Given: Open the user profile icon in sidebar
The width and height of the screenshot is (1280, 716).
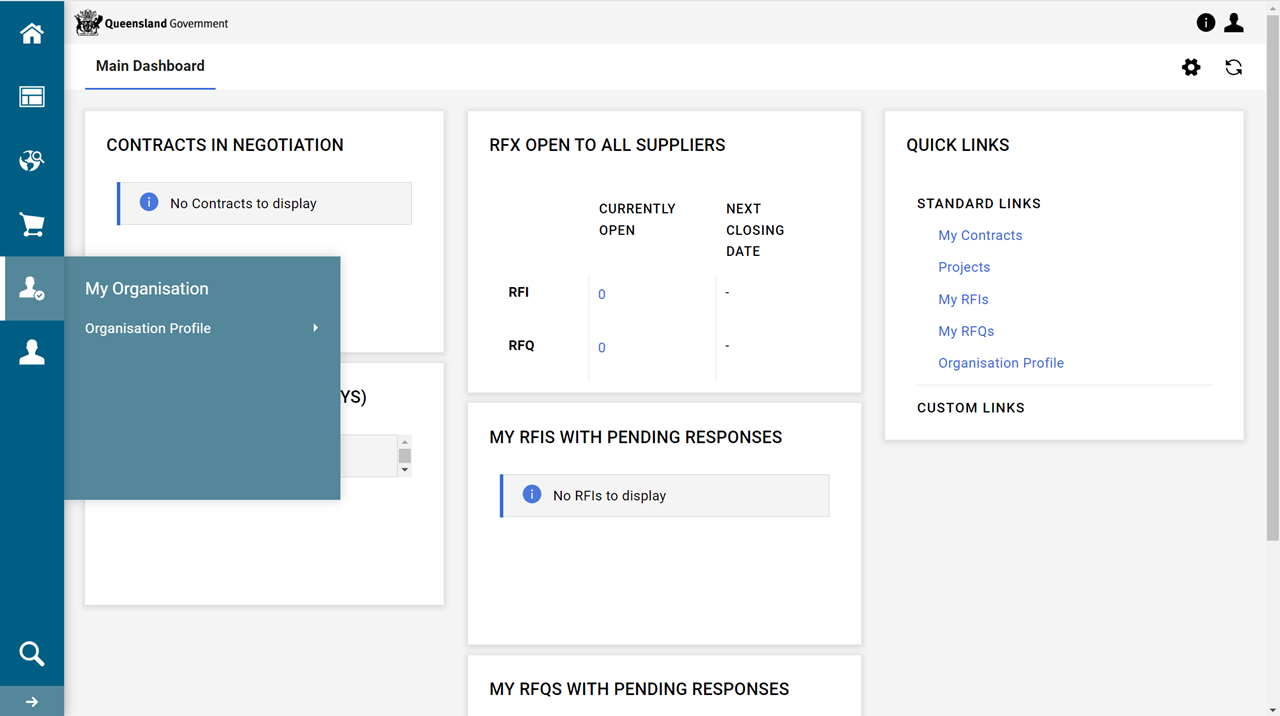Looking at the screenshot, I should [32, 352].
